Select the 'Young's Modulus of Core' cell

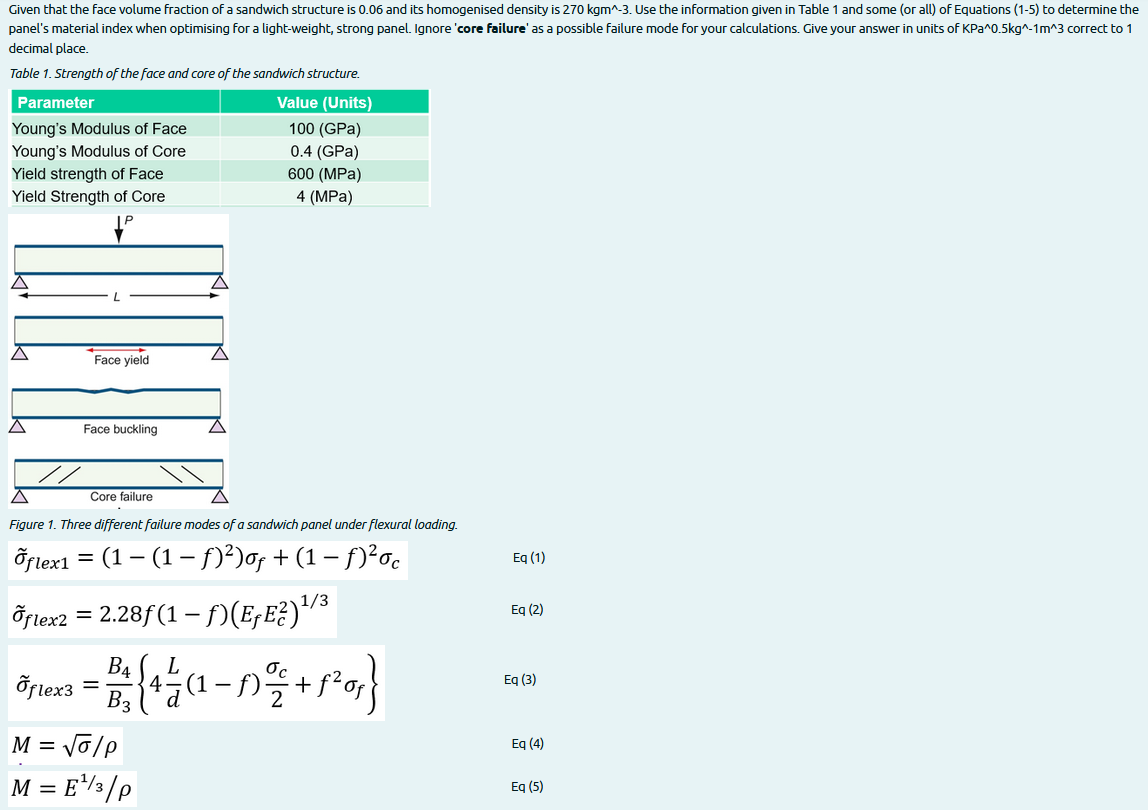coord(116,151)
